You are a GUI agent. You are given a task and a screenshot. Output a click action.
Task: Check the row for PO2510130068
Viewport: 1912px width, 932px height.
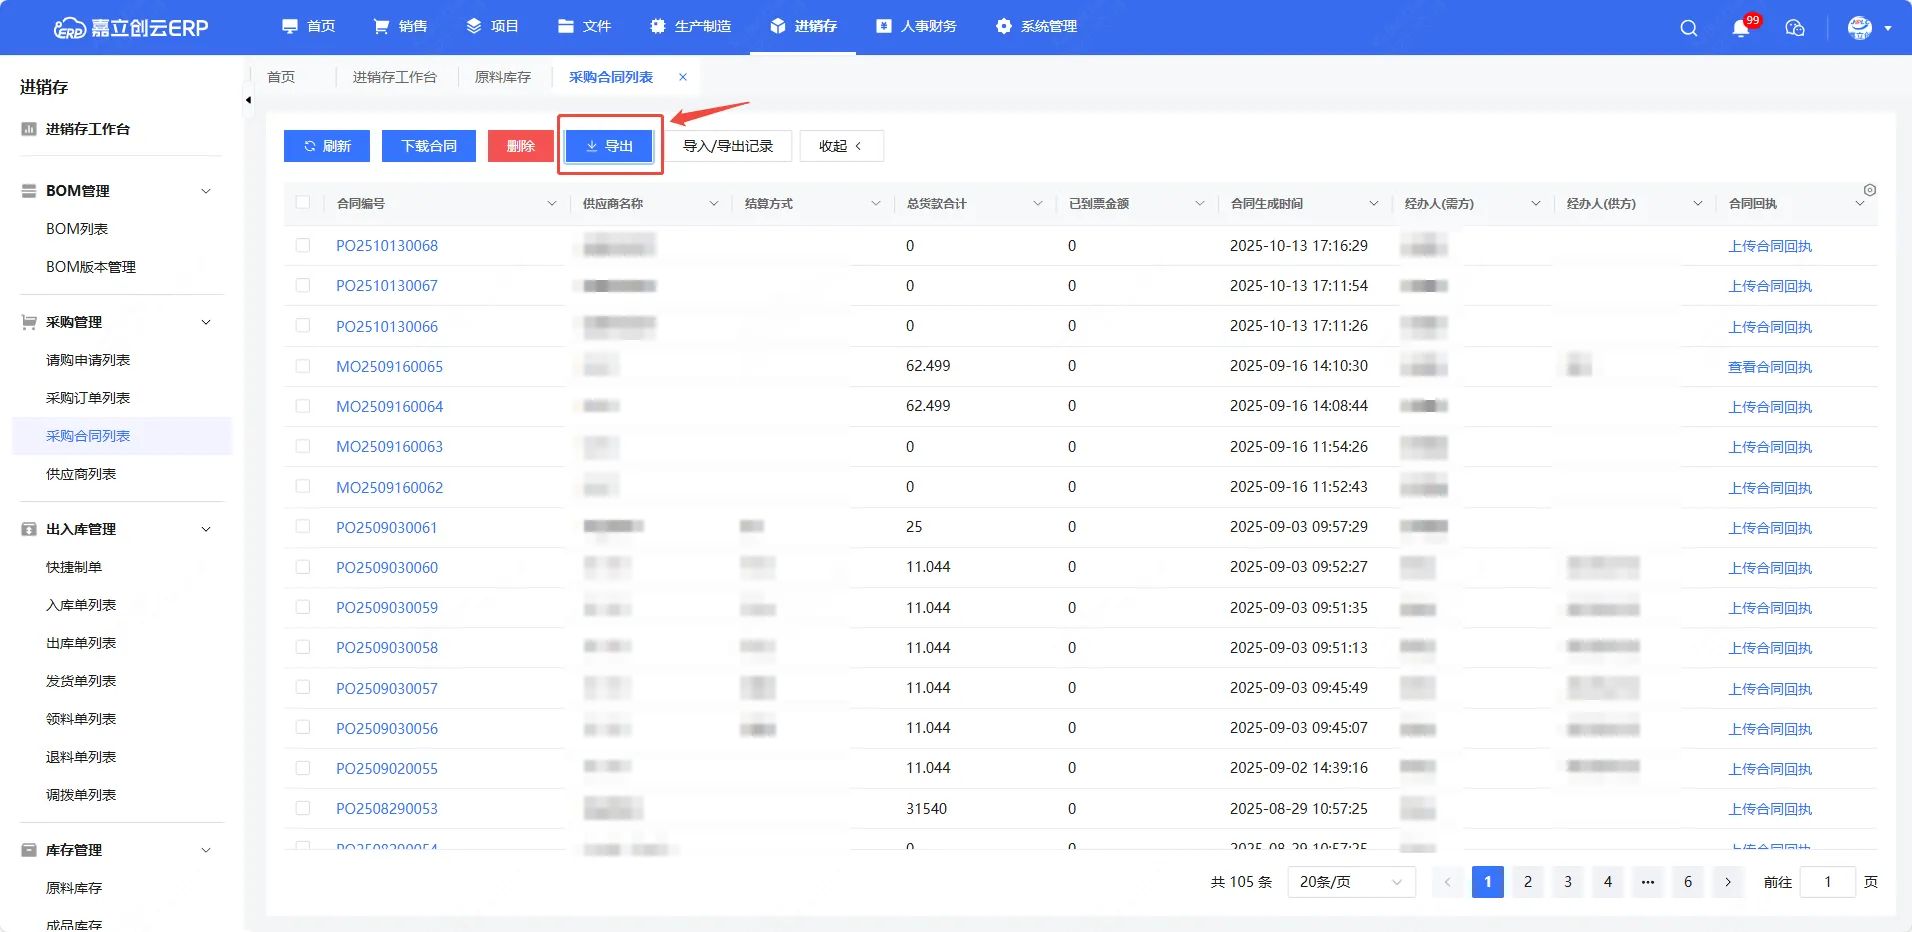coord(303,245)
